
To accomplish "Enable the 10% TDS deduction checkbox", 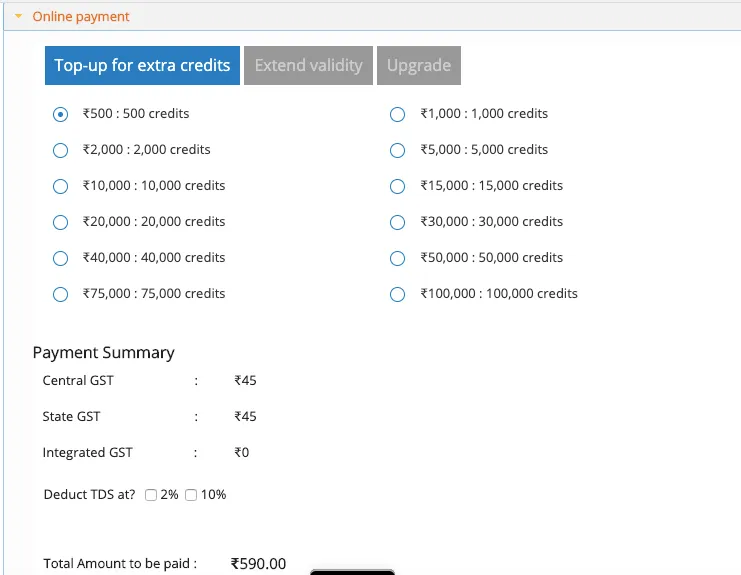I will [x=191, y=495].
